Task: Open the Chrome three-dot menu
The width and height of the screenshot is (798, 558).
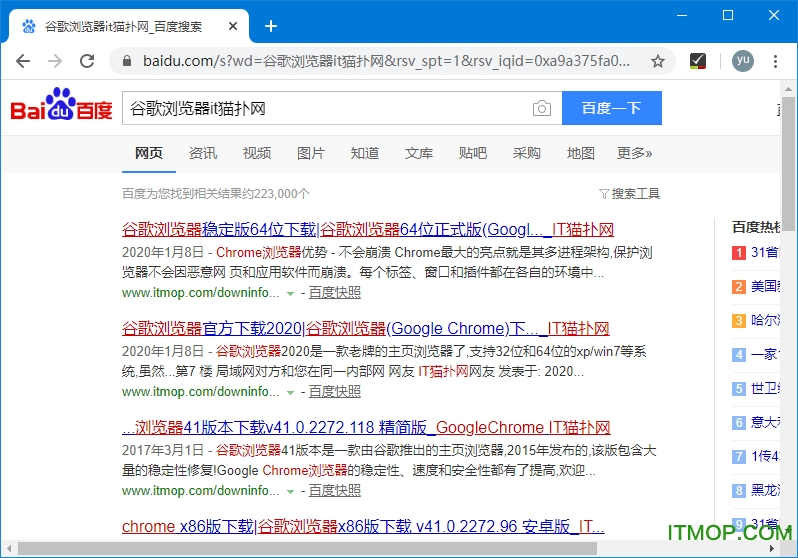Action: point(775,61)
